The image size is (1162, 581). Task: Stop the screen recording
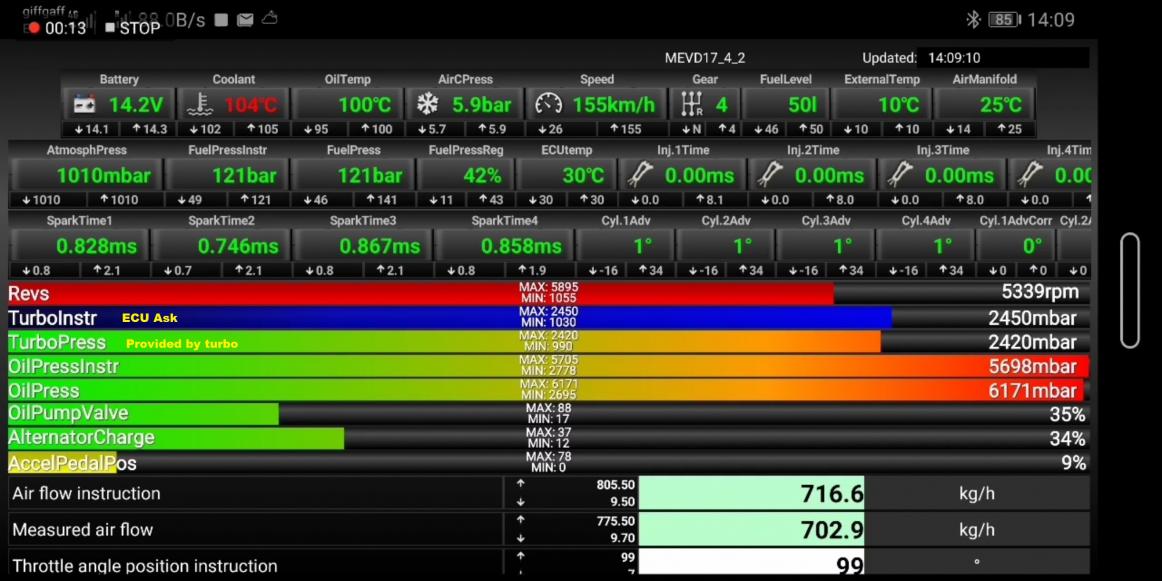tap(132, 28)
